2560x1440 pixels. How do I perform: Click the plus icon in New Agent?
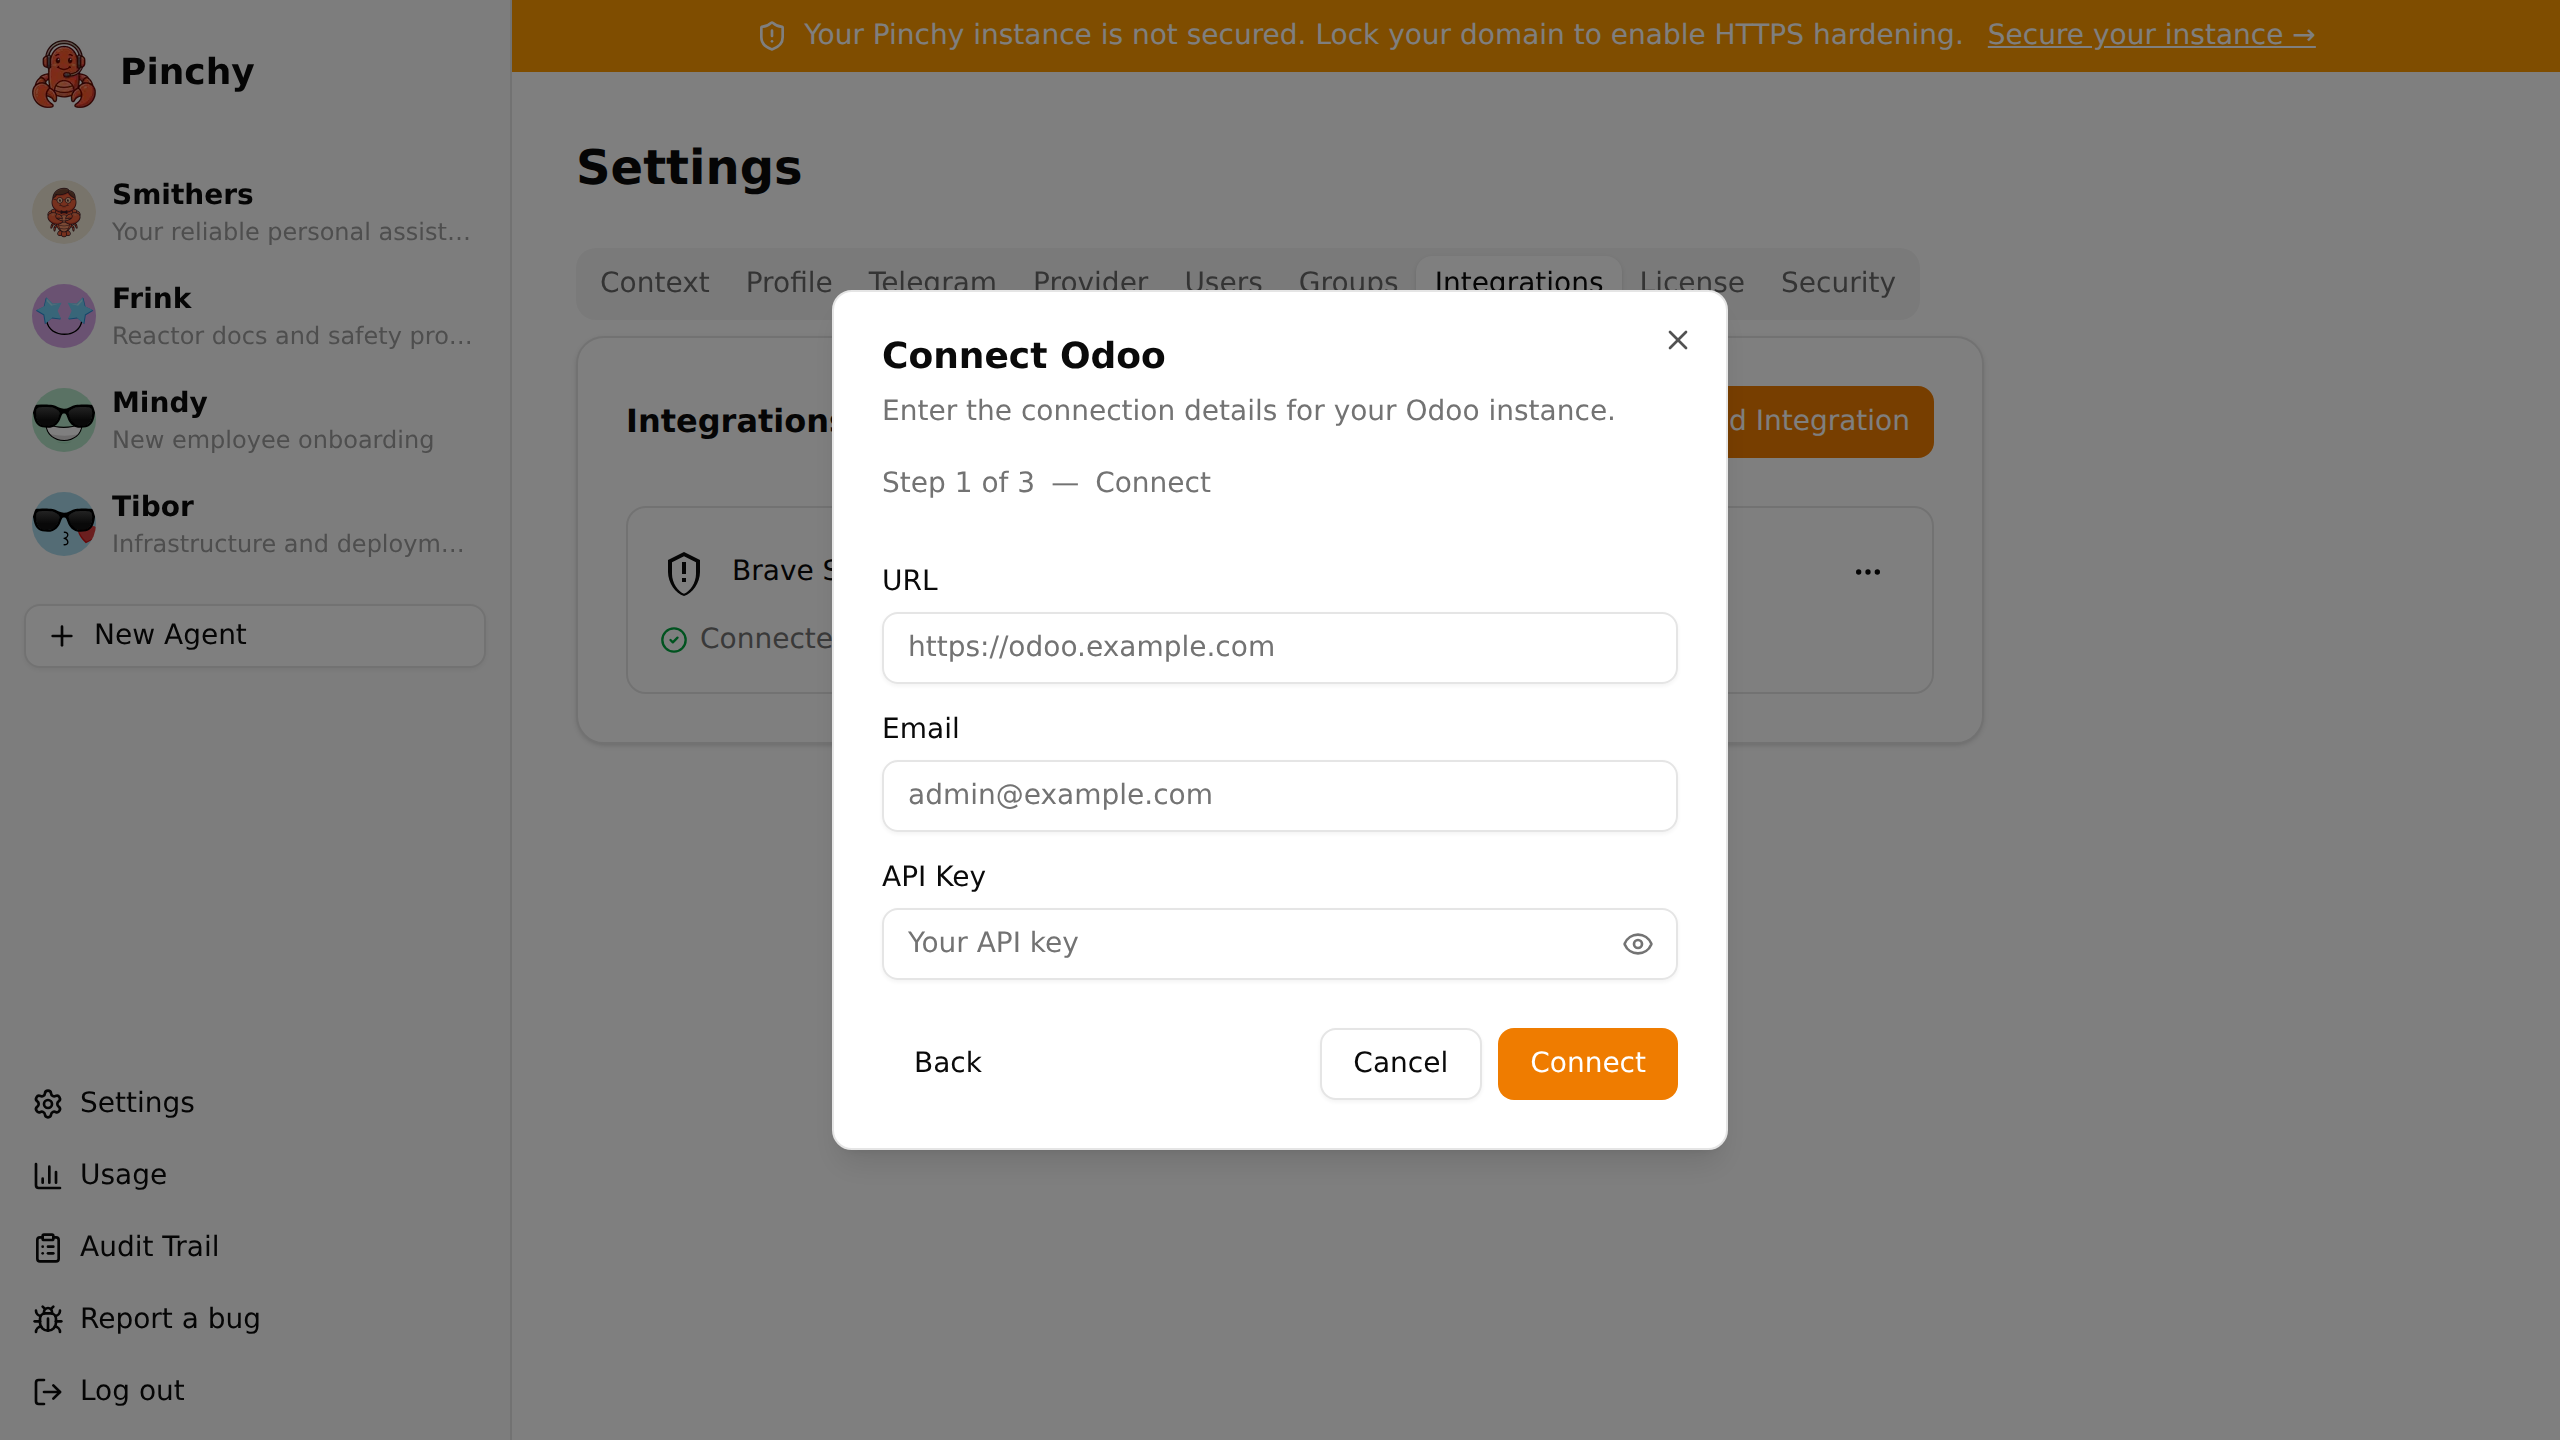[x=62, y=636]
